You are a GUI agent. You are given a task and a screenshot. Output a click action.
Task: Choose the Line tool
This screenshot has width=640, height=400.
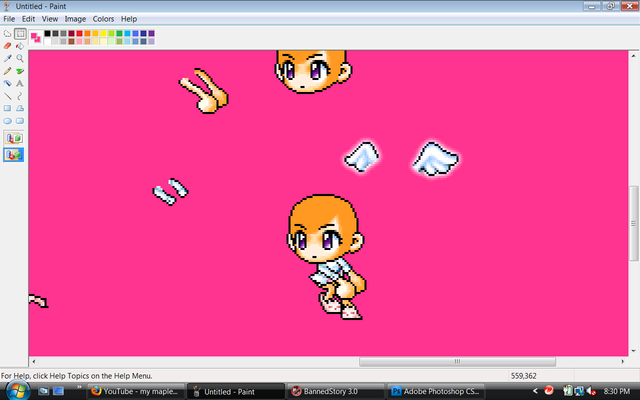point(7,96)
